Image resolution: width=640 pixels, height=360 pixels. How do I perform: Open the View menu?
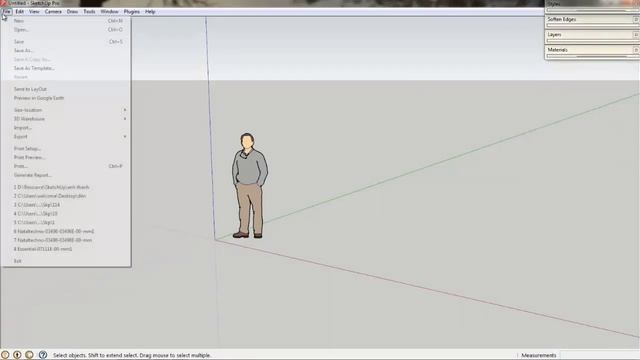click(x=34, y=12)
